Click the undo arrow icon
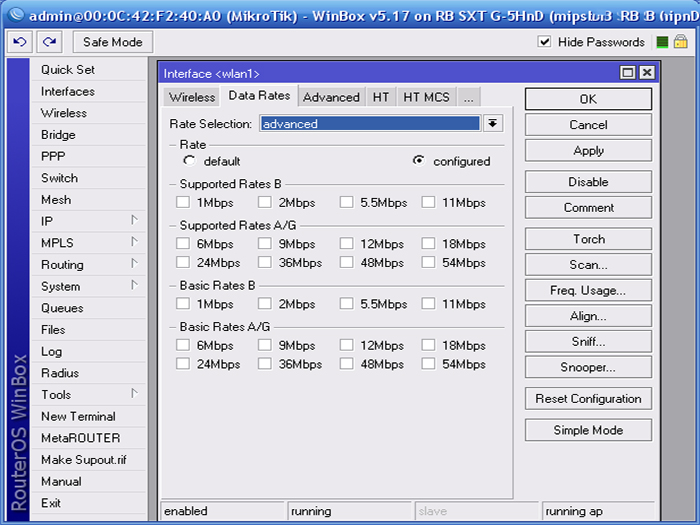 [x=20, y=42]
